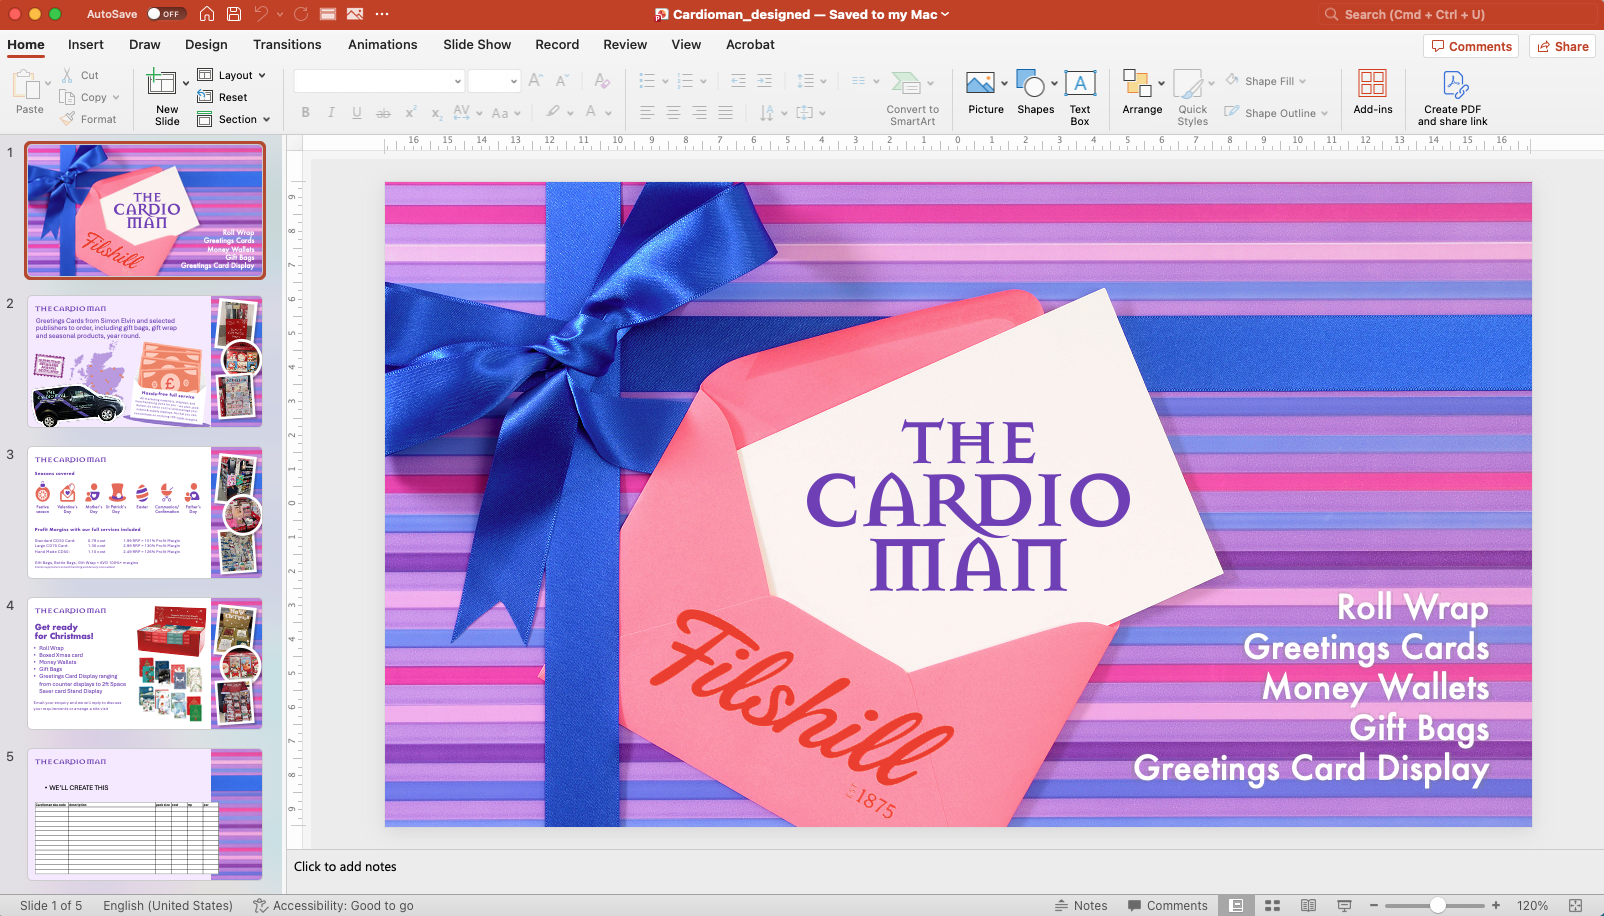Switch to Reading view
This screenshot has width=1604, height=916.
[1308, 905]
